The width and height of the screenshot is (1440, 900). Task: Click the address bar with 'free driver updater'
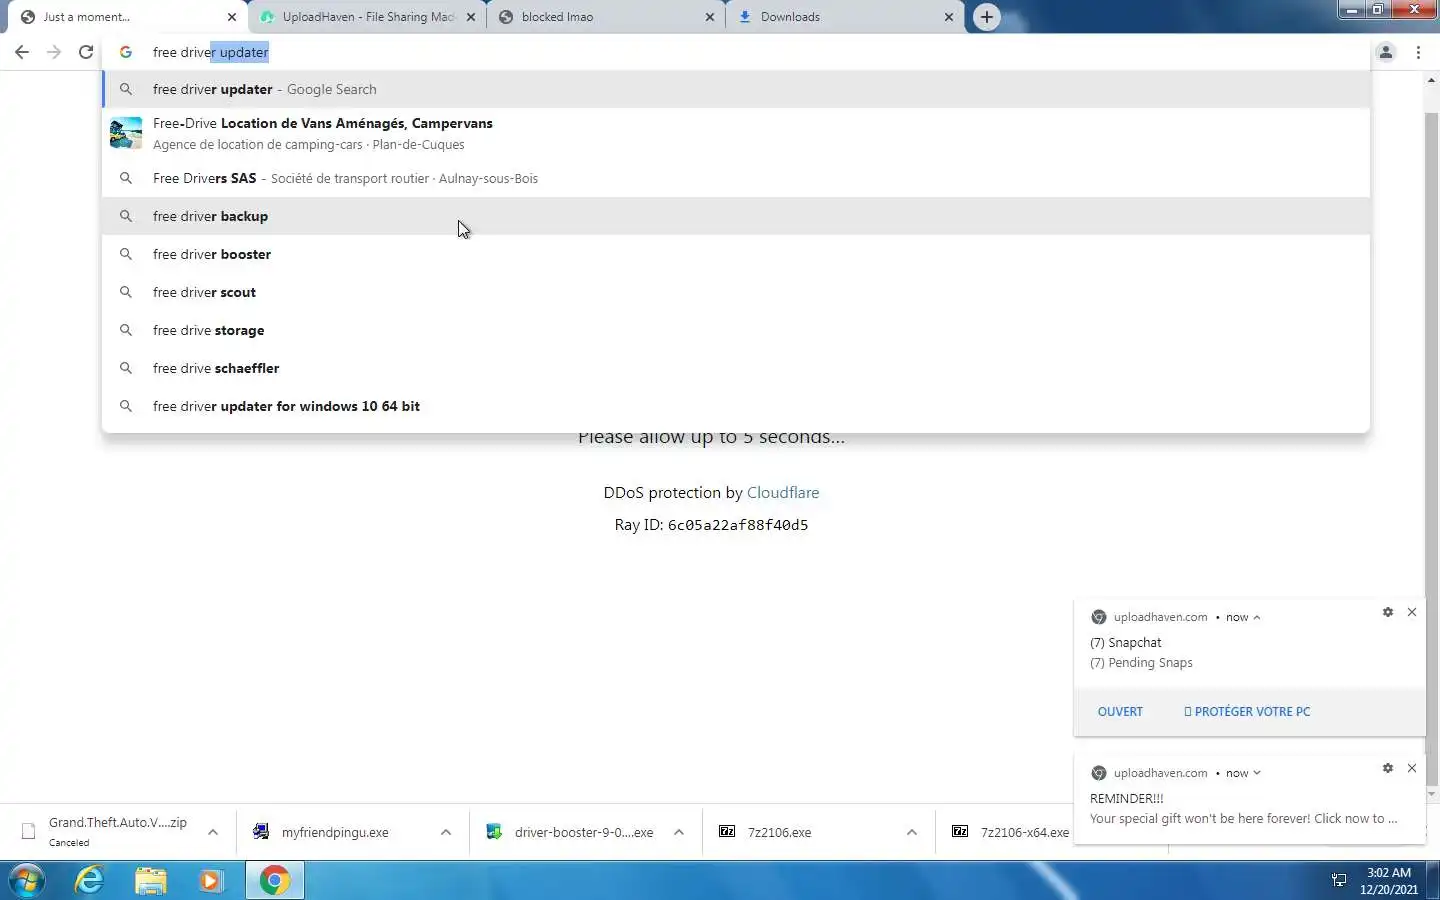735,52
